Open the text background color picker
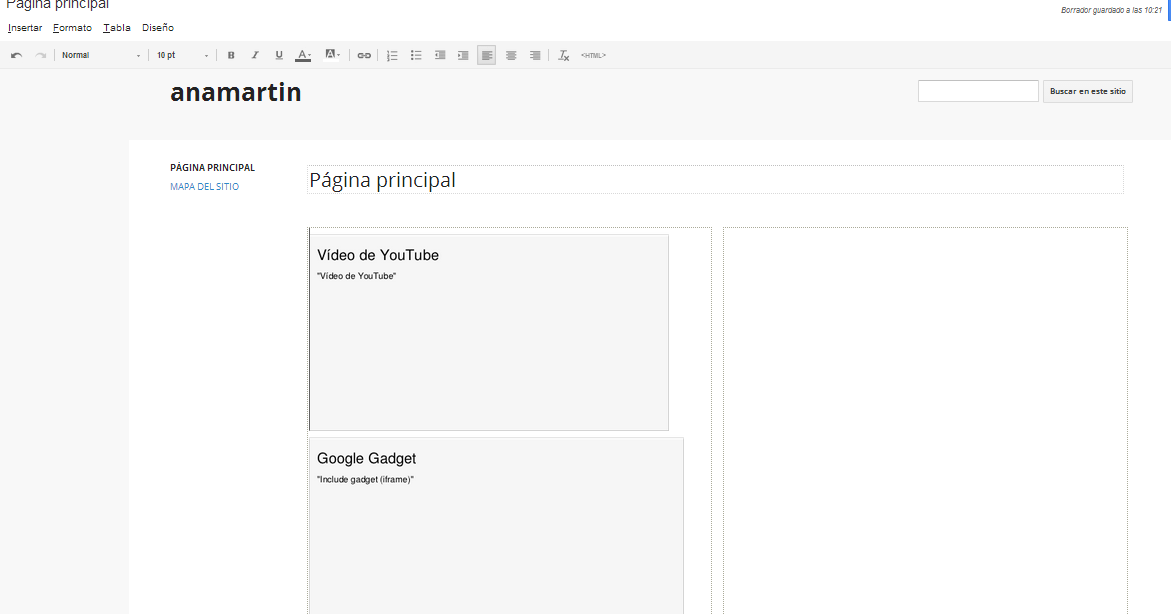 (333, 55)
